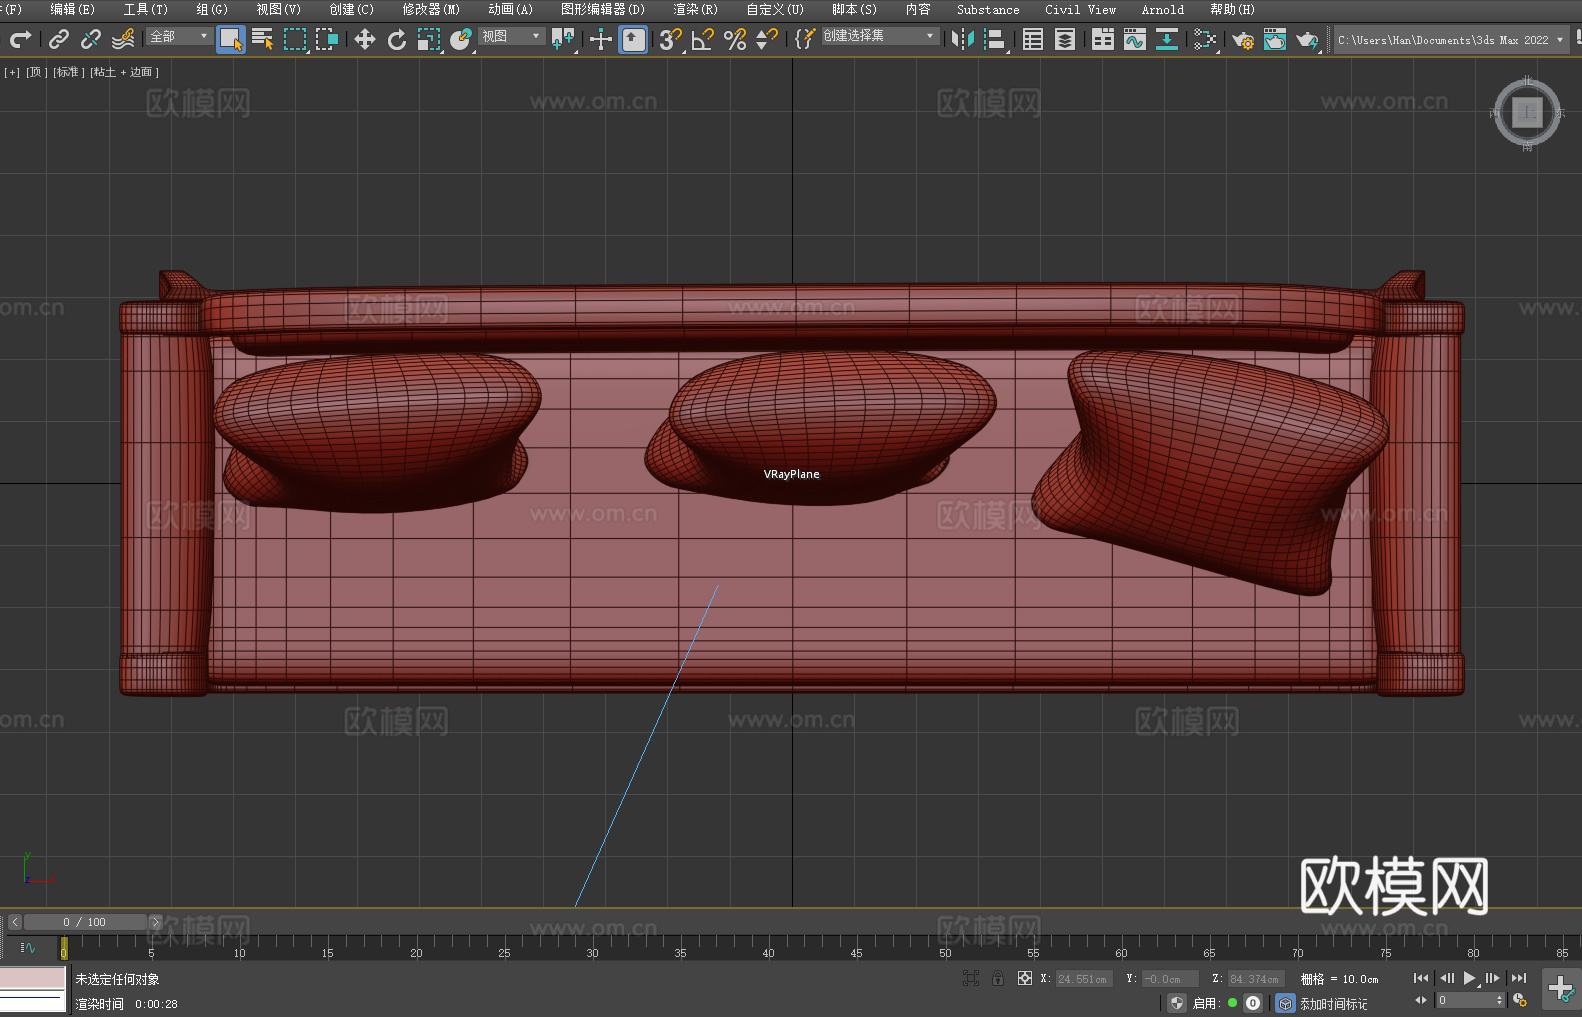
Task: Click the pink MAXScript listener swatch
Action: (33, 978)
